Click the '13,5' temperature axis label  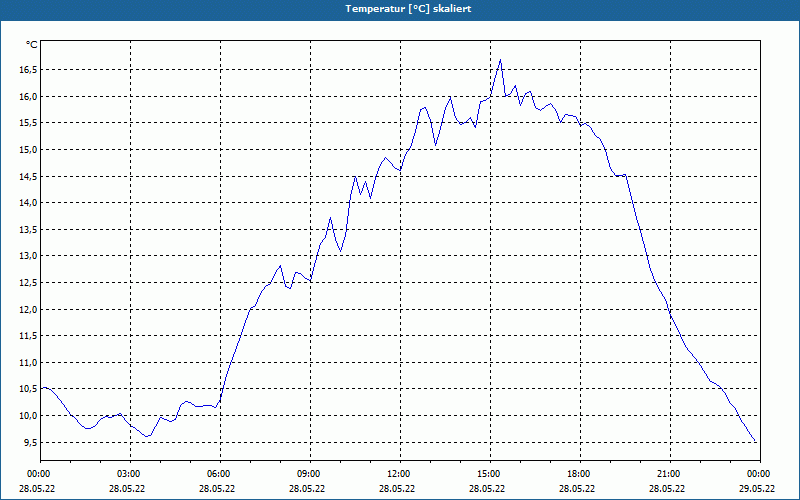[27, 230]
